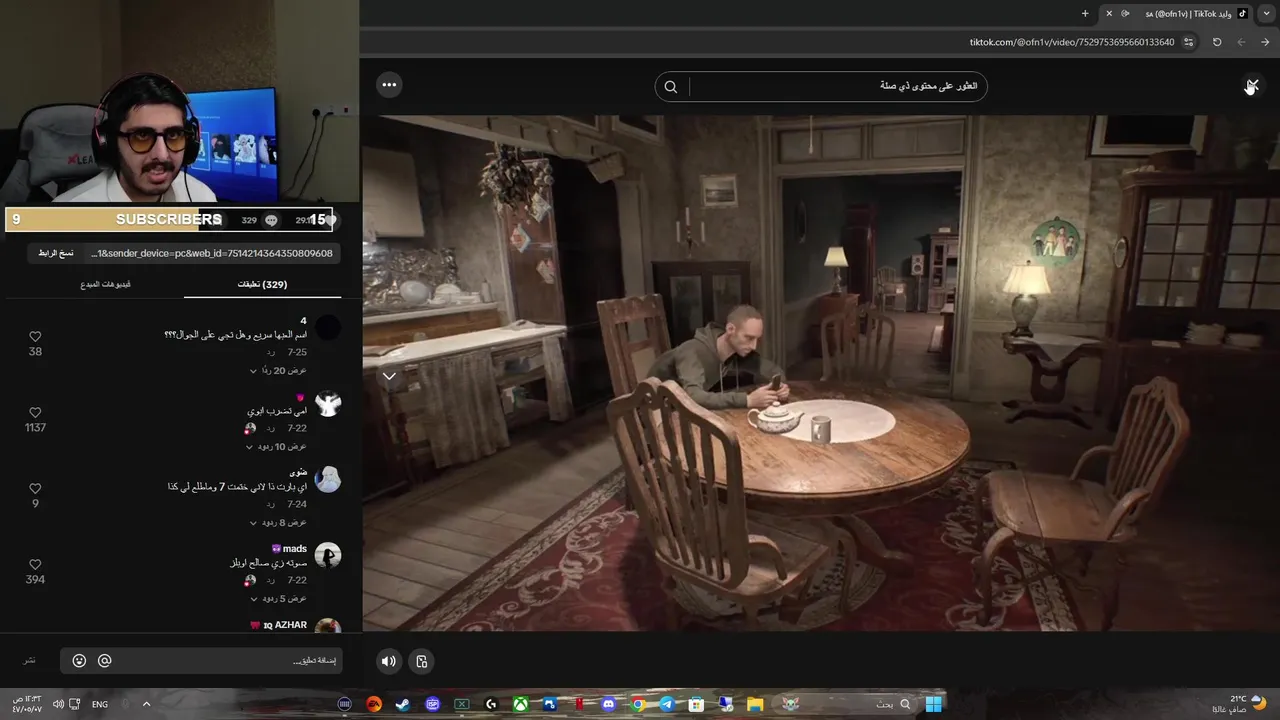Open Discord from the taskbar
1280x720 pixels.
(608, 704)
